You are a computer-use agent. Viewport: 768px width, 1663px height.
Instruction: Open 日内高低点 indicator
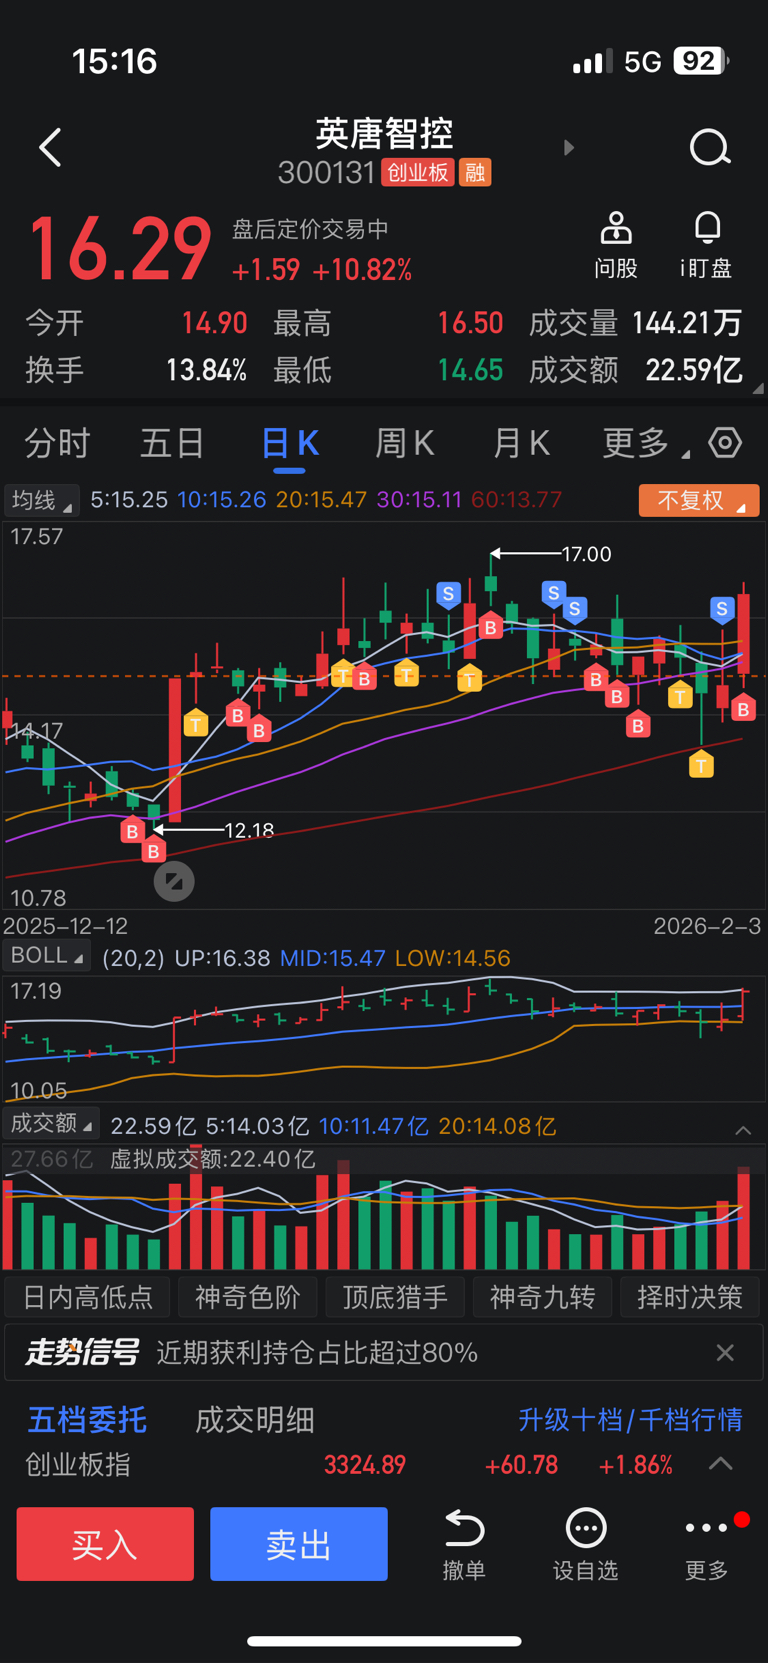[x=87, y=1297]
